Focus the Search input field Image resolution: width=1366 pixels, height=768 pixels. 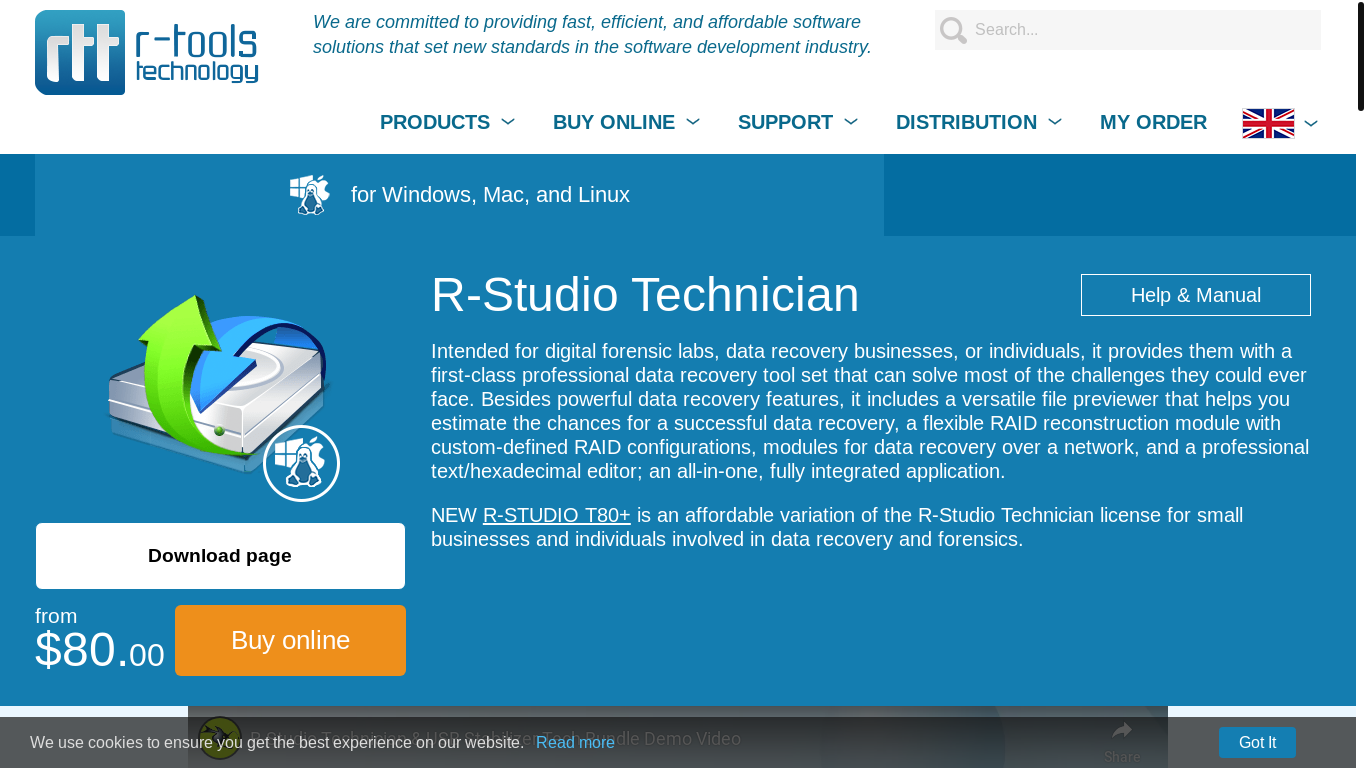coord(1128,30)
